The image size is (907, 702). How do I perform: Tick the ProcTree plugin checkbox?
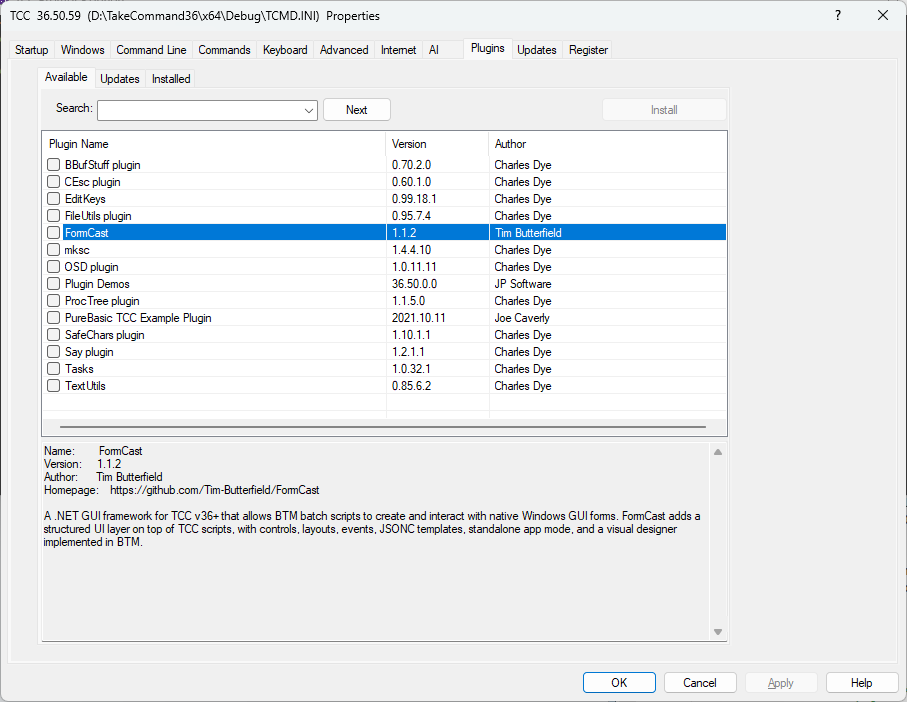53,301
